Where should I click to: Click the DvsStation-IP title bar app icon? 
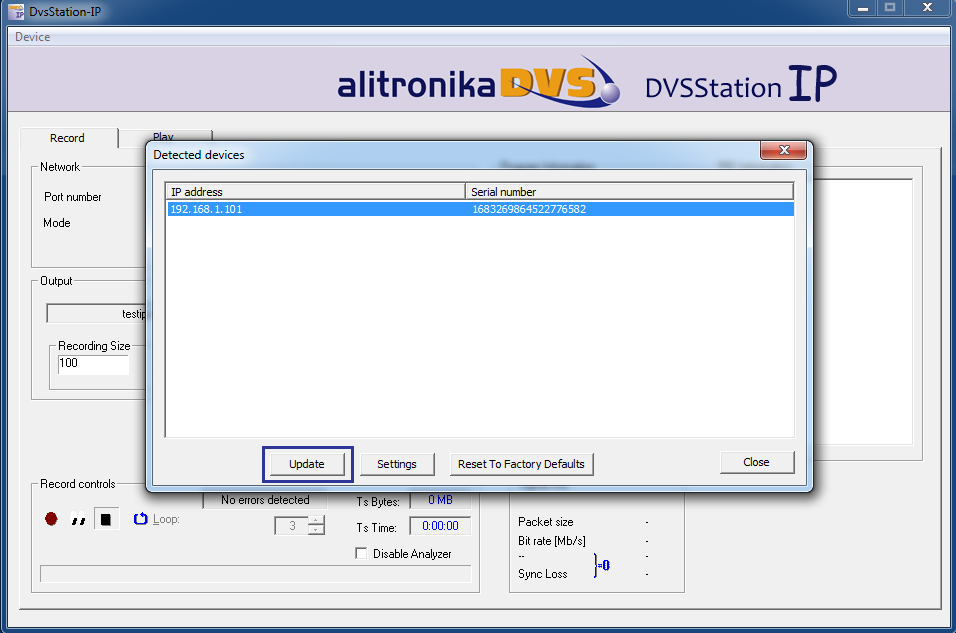point(14,10)
